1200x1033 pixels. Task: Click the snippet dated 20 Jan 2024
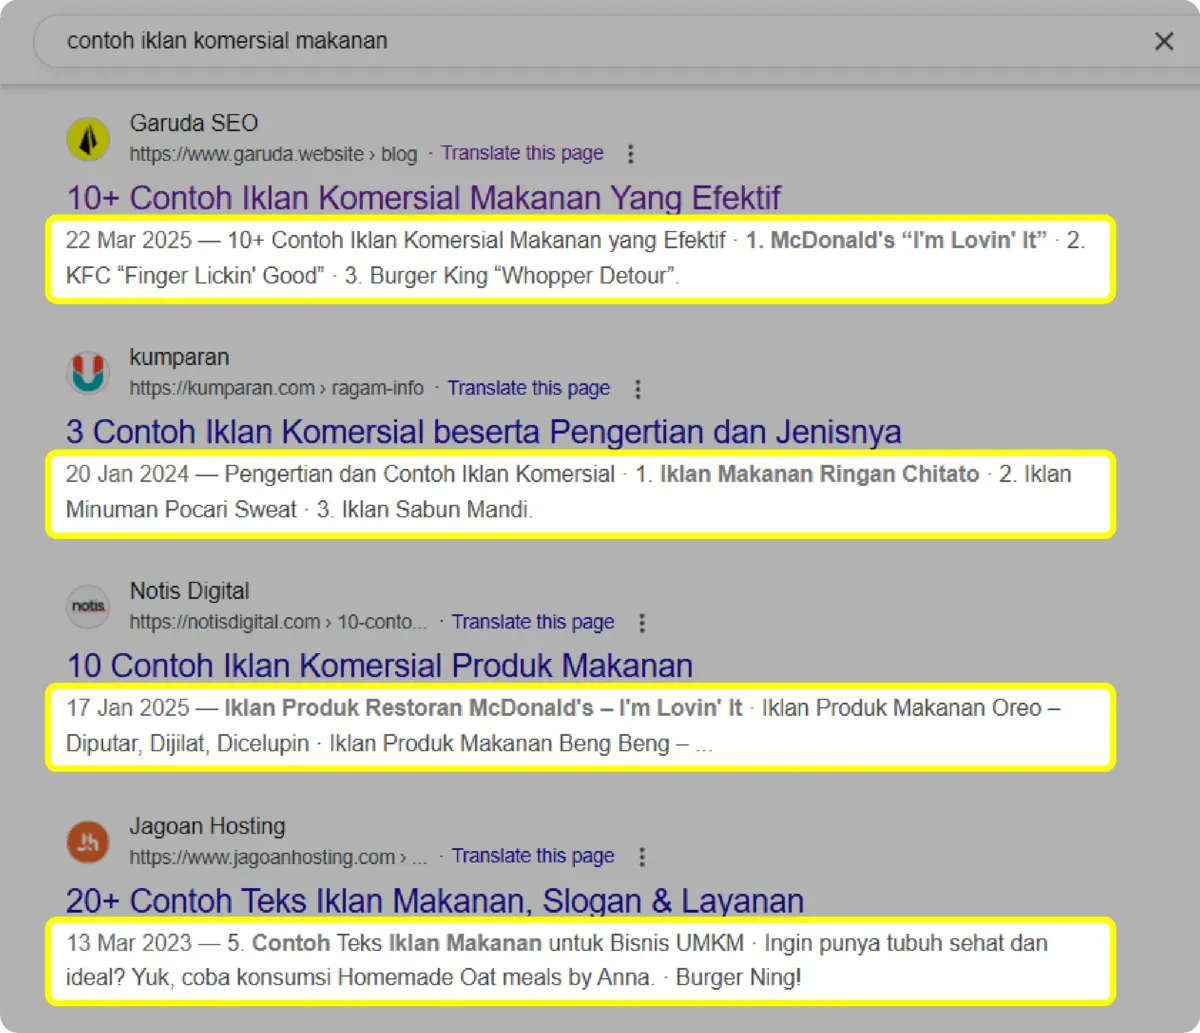click(580, 492)
